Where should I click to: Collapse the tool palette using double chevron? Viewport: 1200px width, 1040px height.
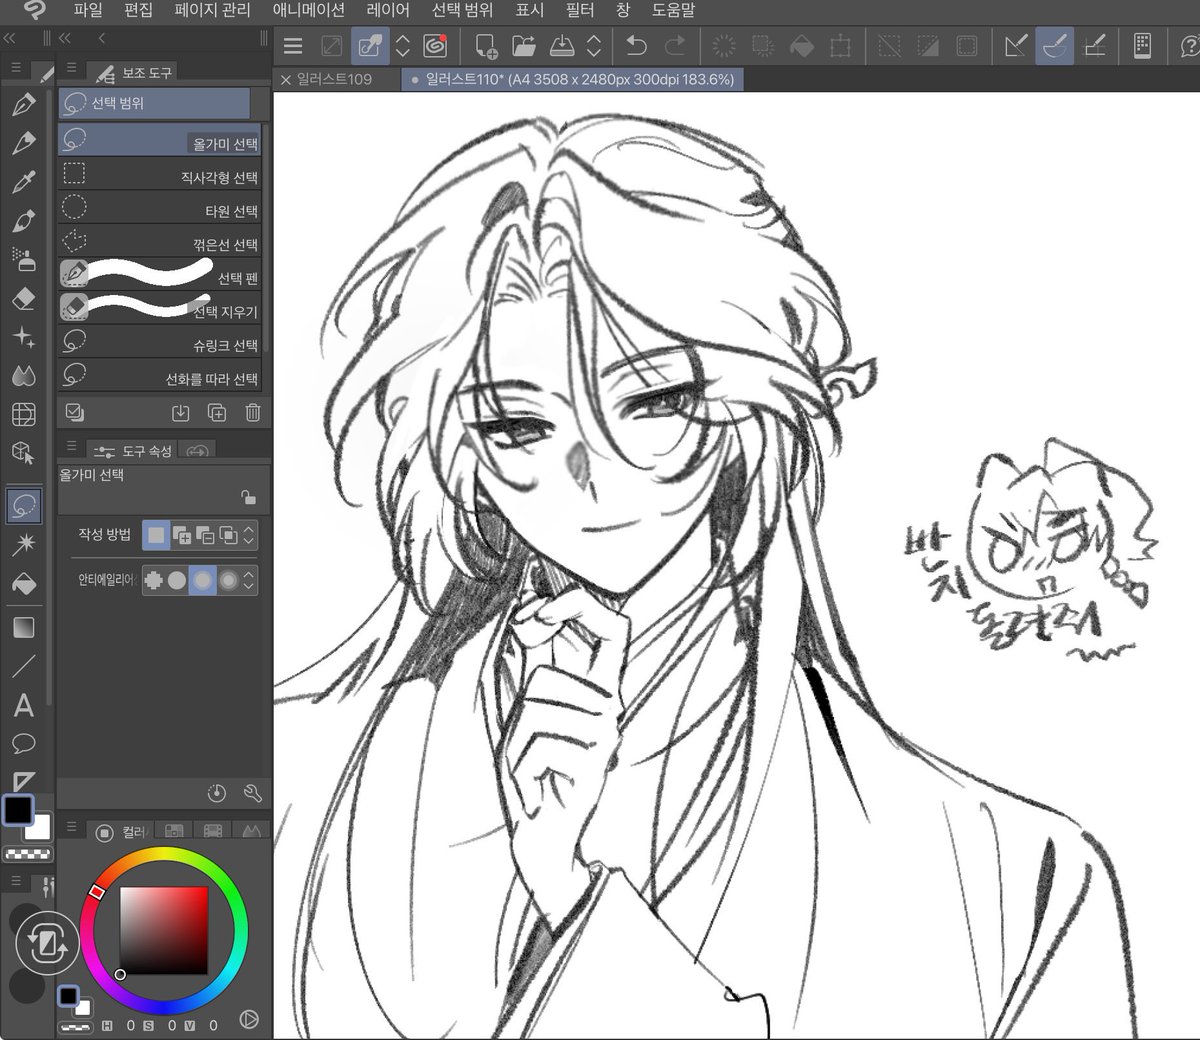pos(9,38)
